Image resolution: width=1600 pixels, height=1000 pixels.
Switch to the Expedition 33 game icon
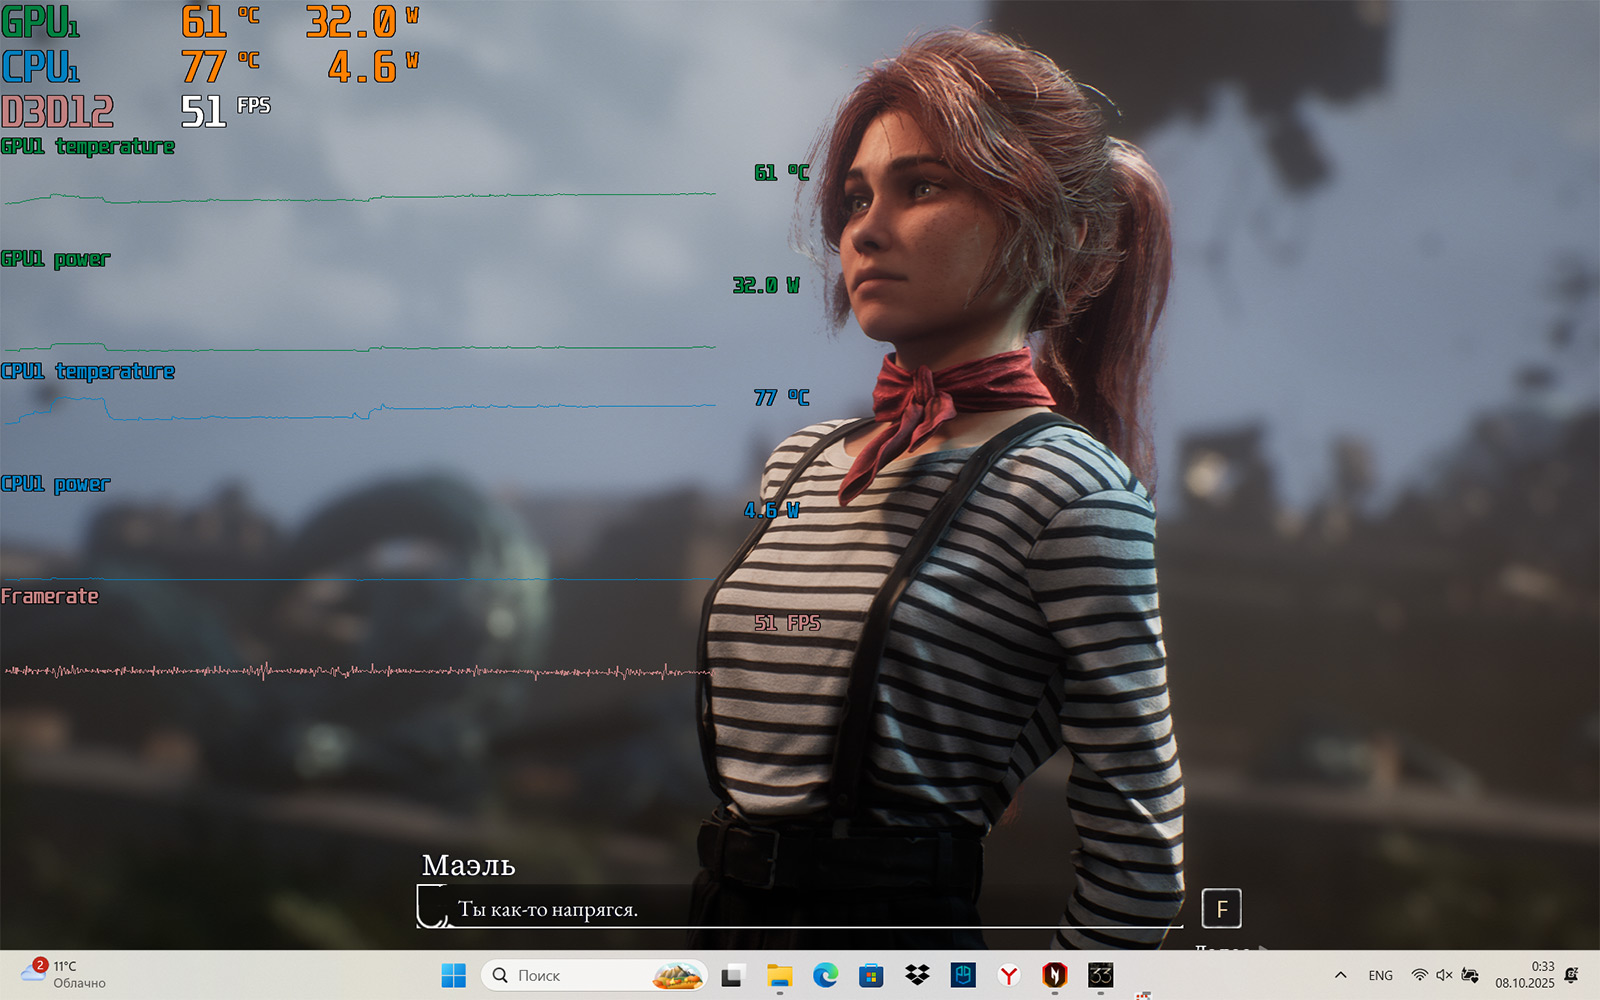(1101, 975)
